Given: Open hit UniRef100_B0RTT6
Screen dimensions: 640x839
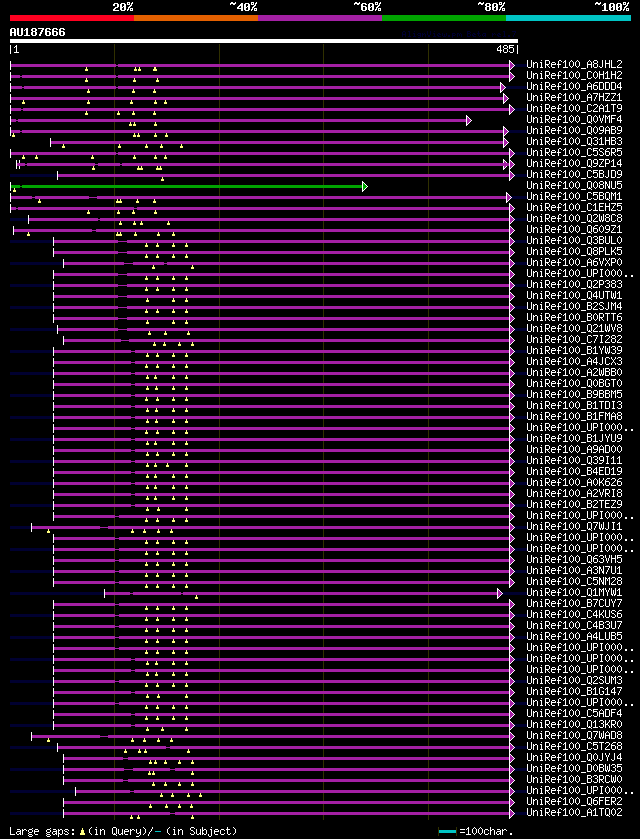Looking at the screenshot, I should [x=574, y=317].
